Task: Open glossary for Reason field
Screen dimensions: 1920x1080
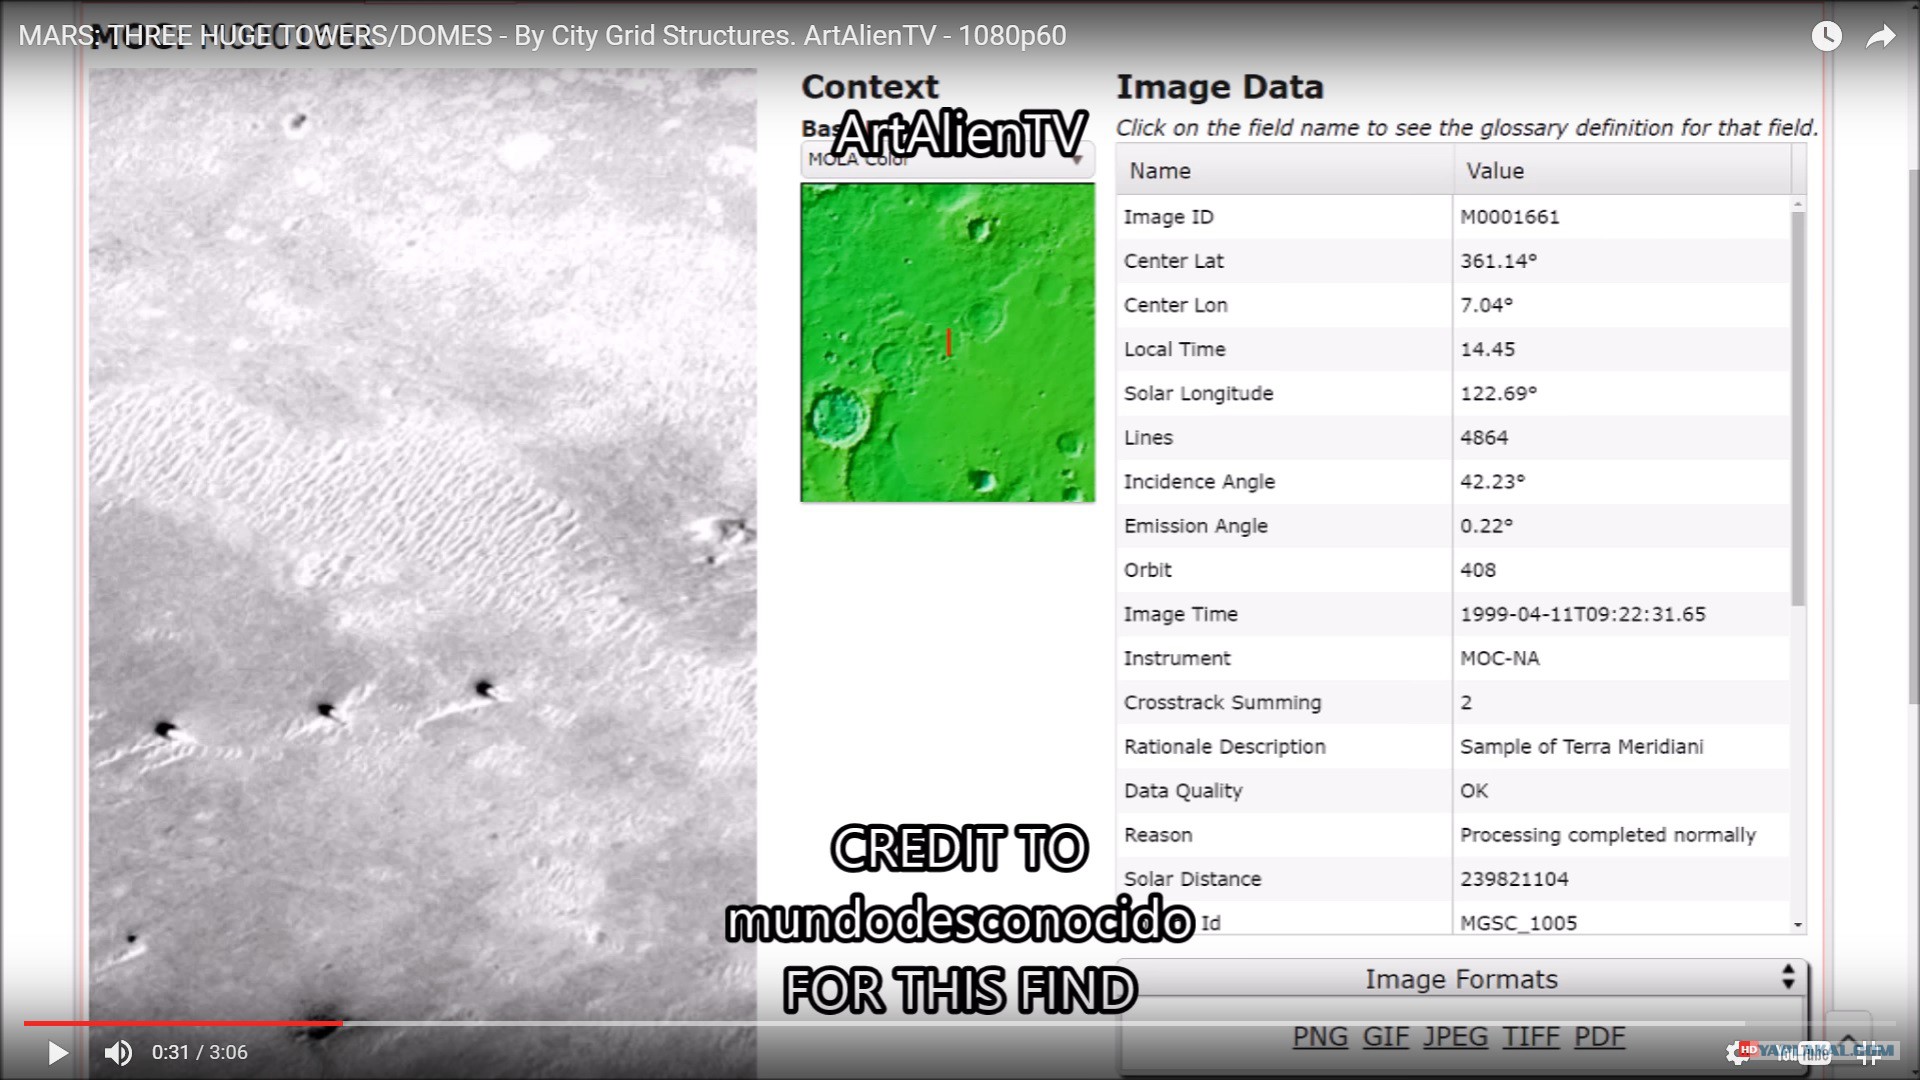Action: (1158, 834)
